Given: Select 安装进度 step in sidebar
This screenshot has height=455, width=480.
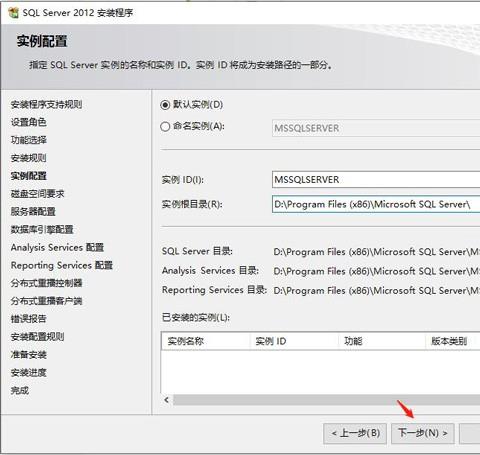Looking at the screenshot, I should click(x=28, y=372).
